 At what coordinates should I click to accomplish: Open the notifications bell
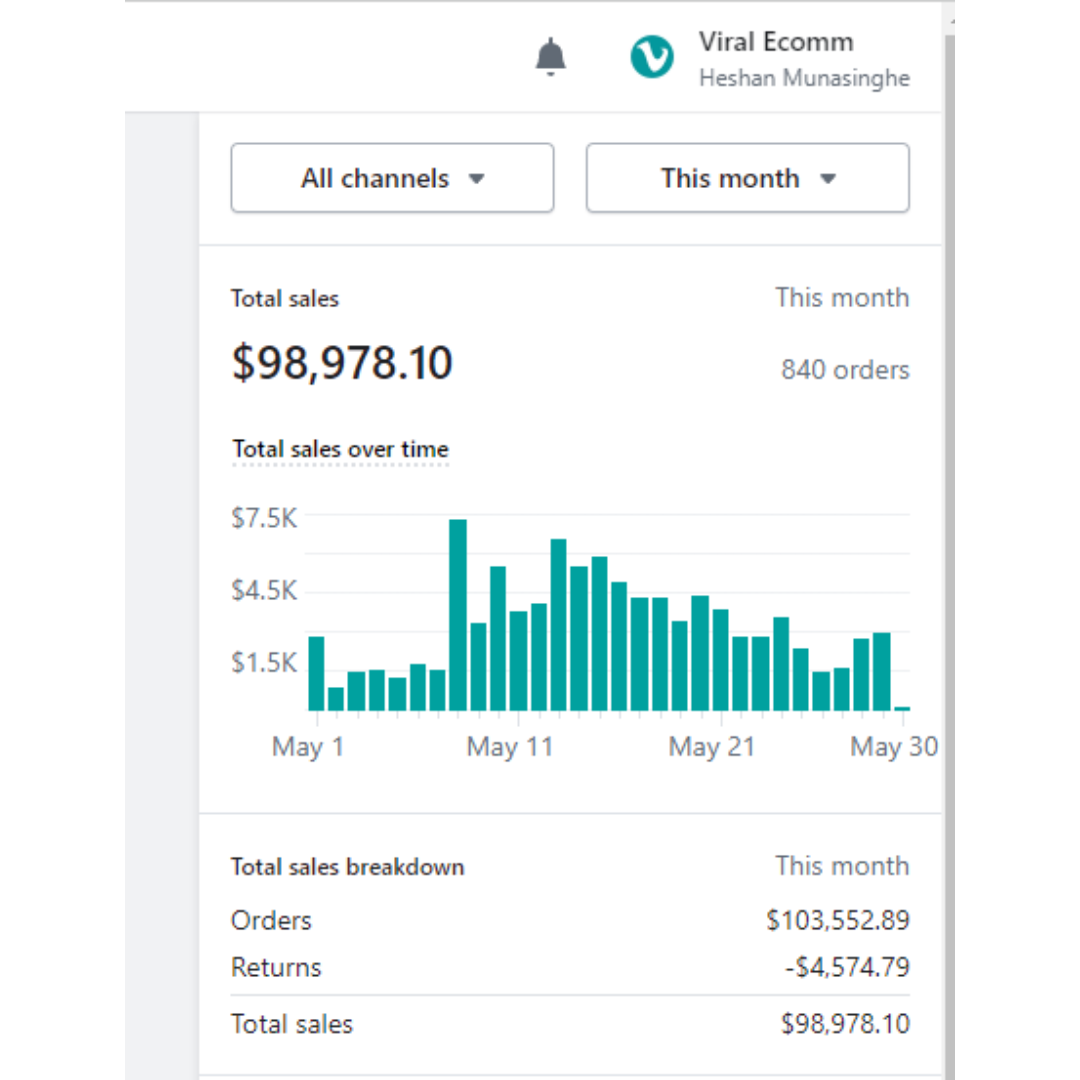point(550,58)
